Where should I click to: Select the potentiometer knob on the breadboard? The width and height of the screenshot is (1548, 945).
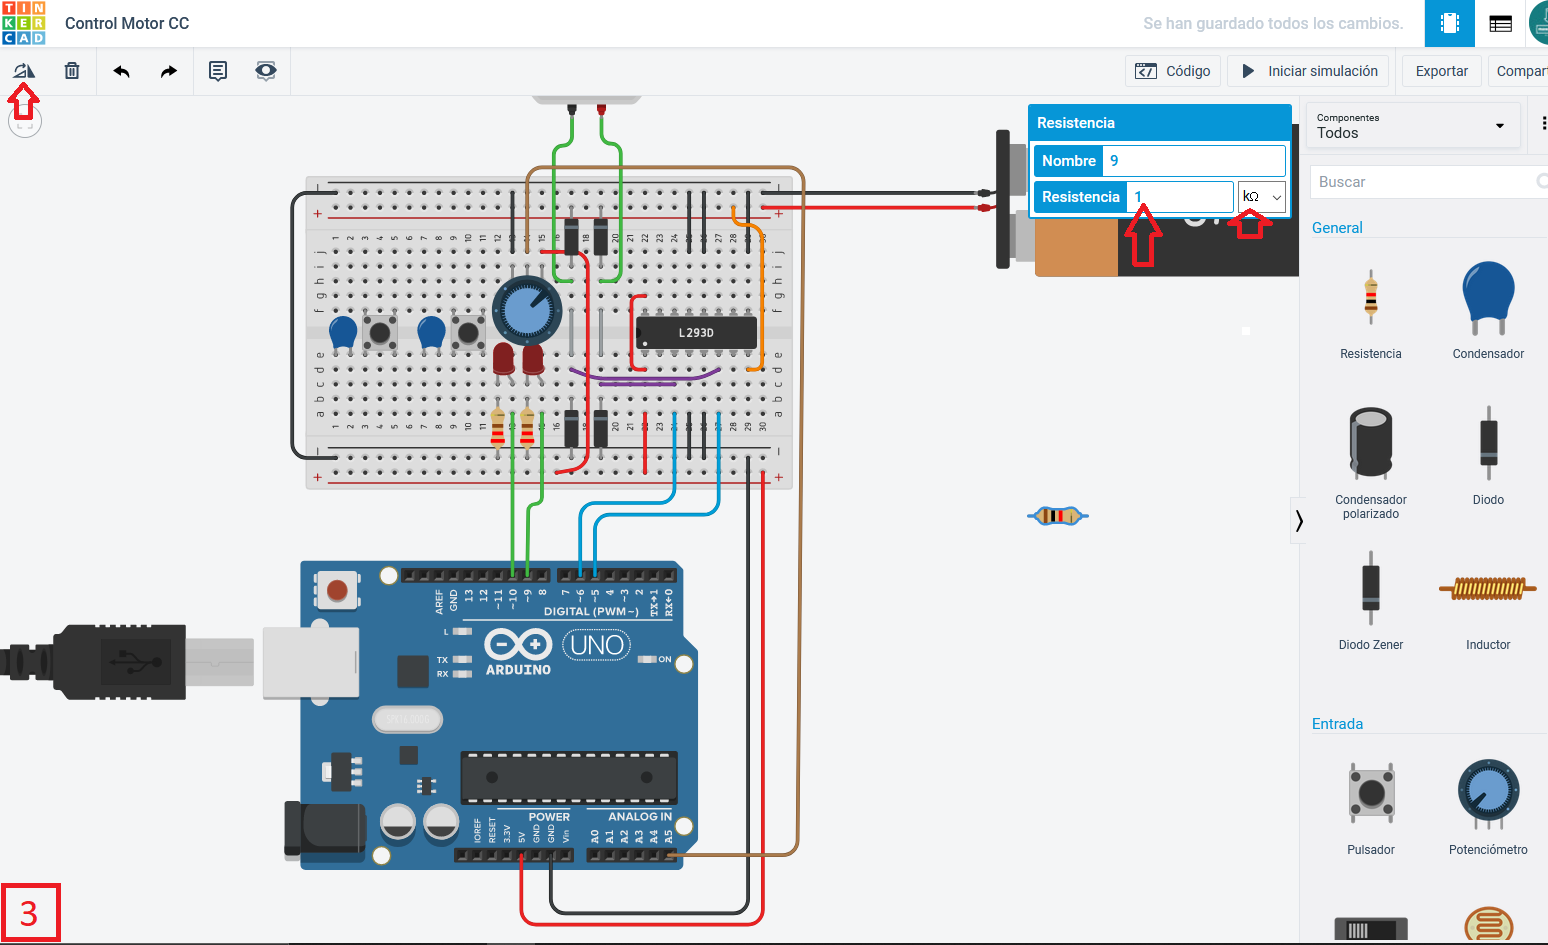(527, 311)
